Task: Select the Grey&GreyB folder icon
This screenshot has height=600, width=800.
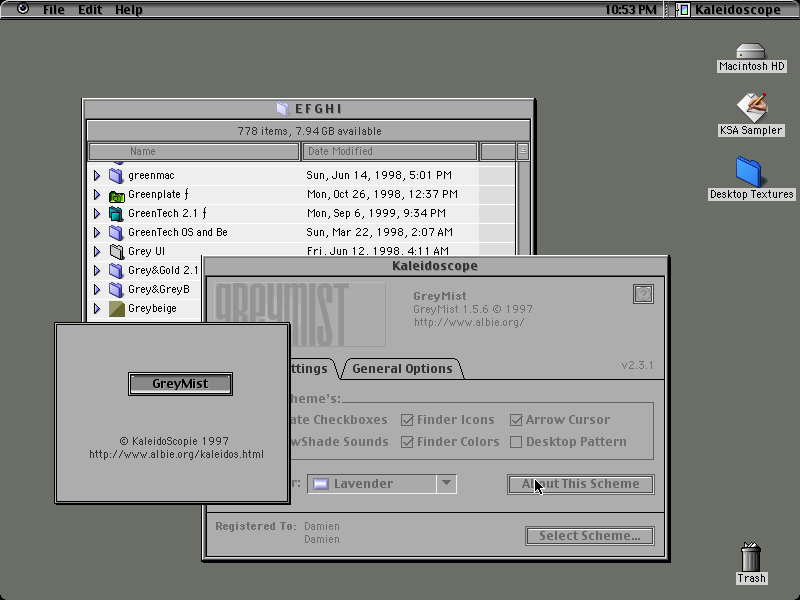Action: tap(116, 289)
